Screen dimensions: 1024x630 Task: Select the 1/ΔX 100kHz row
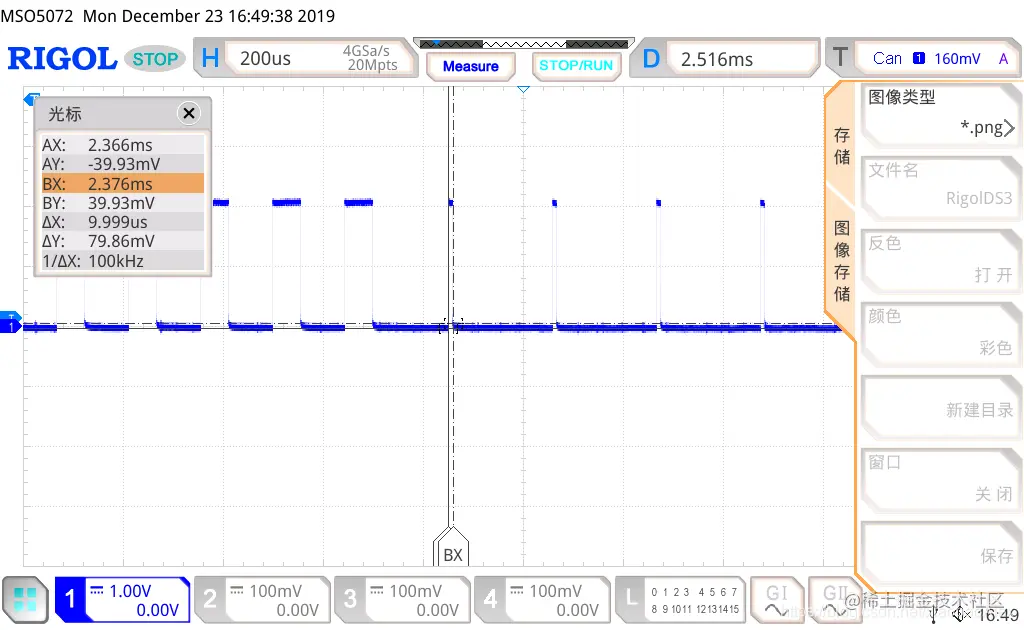click(x=123, y=261)
